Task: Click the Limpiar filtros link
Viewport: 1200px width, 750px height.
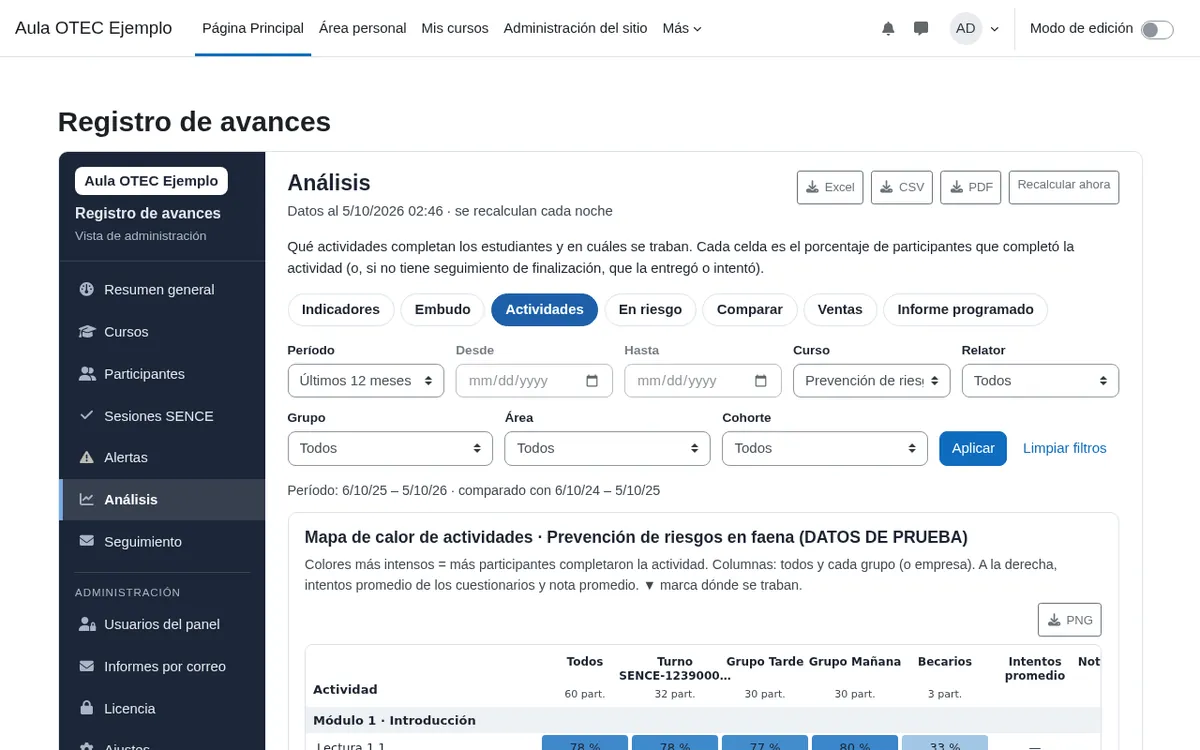Action: (x=1065, y=449)
